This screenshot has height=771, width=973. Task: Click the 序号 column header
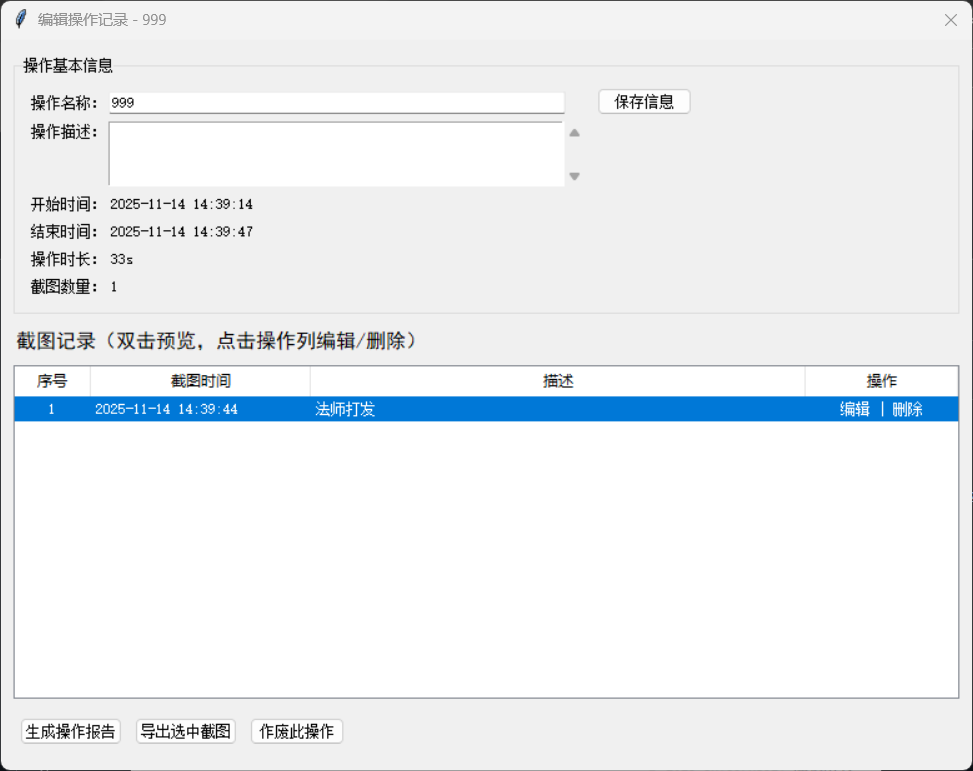[52, 381]
